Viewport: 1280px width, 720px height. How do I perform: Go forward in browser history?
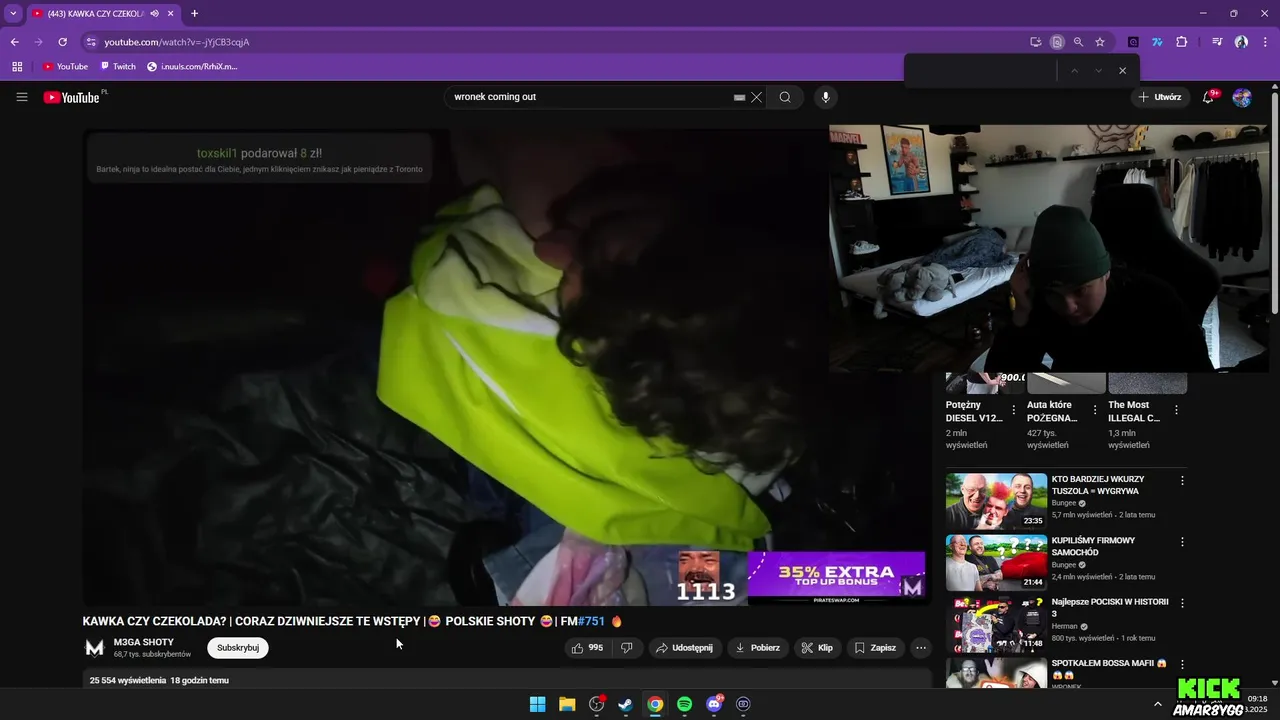pyautogui.click(x=38, y=42)
